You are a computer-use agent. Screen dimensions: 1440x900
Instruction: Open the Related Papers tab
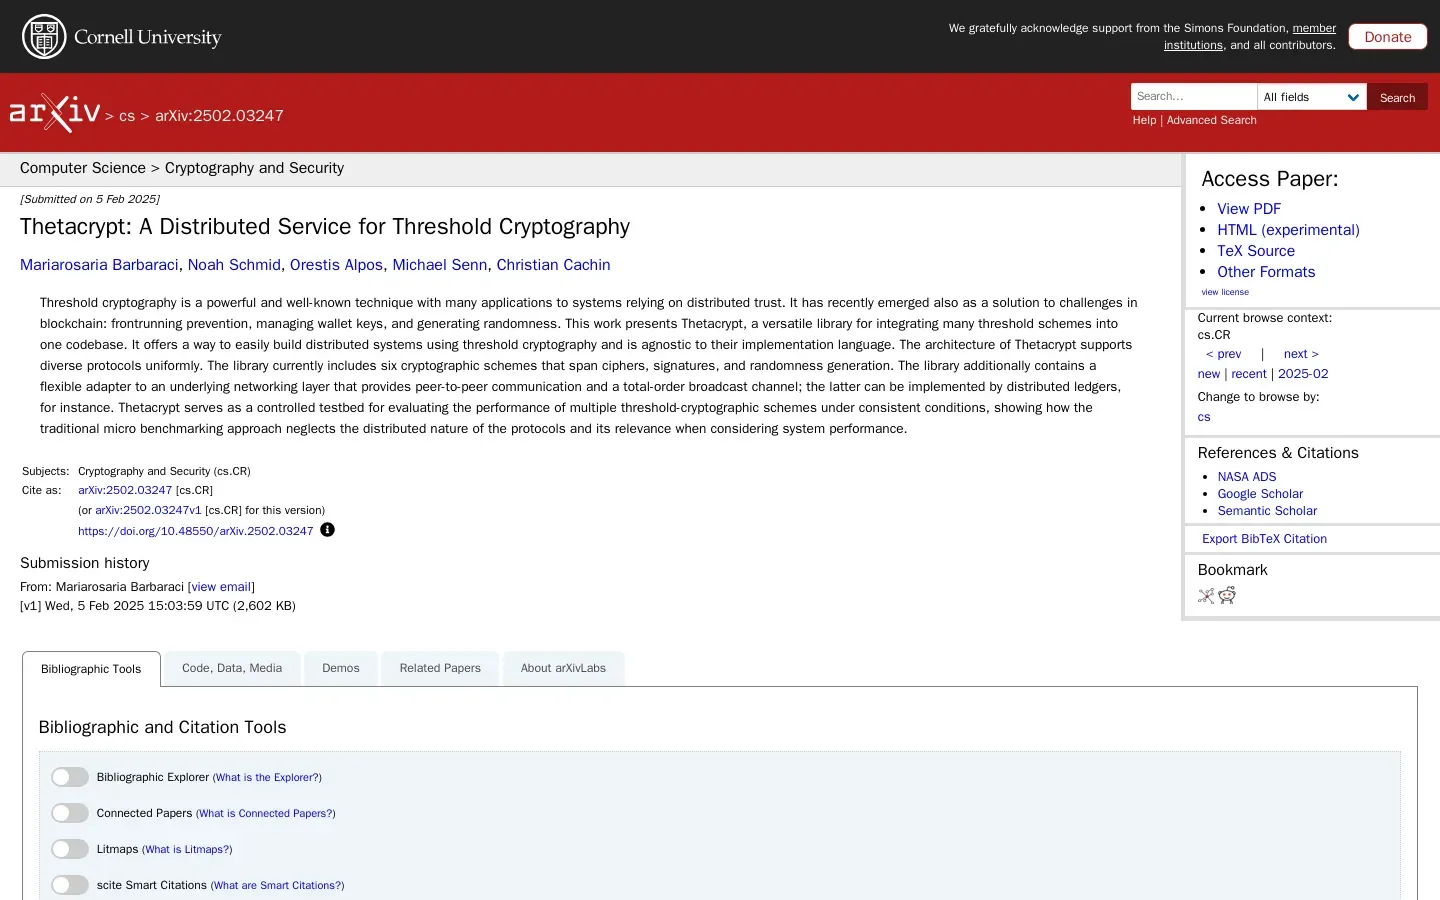(440, 668)
